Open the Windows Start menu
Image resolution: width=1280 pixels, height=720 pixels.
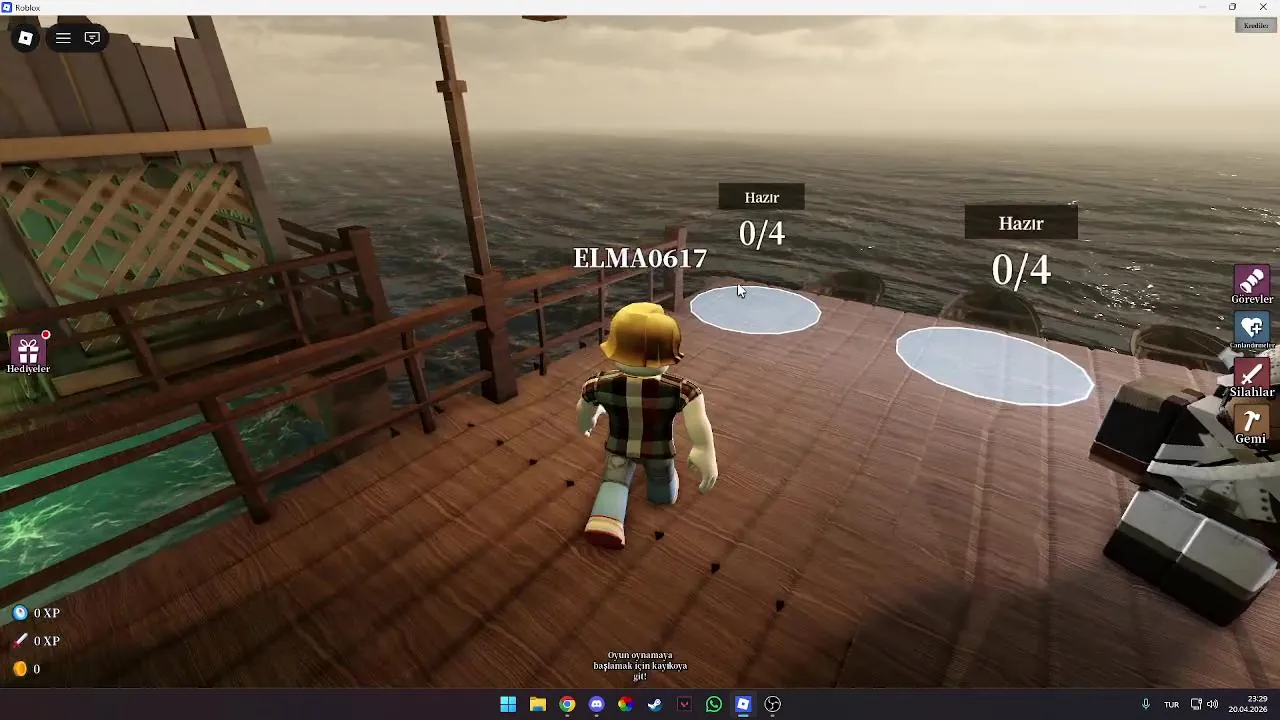(x=508, y=704)
